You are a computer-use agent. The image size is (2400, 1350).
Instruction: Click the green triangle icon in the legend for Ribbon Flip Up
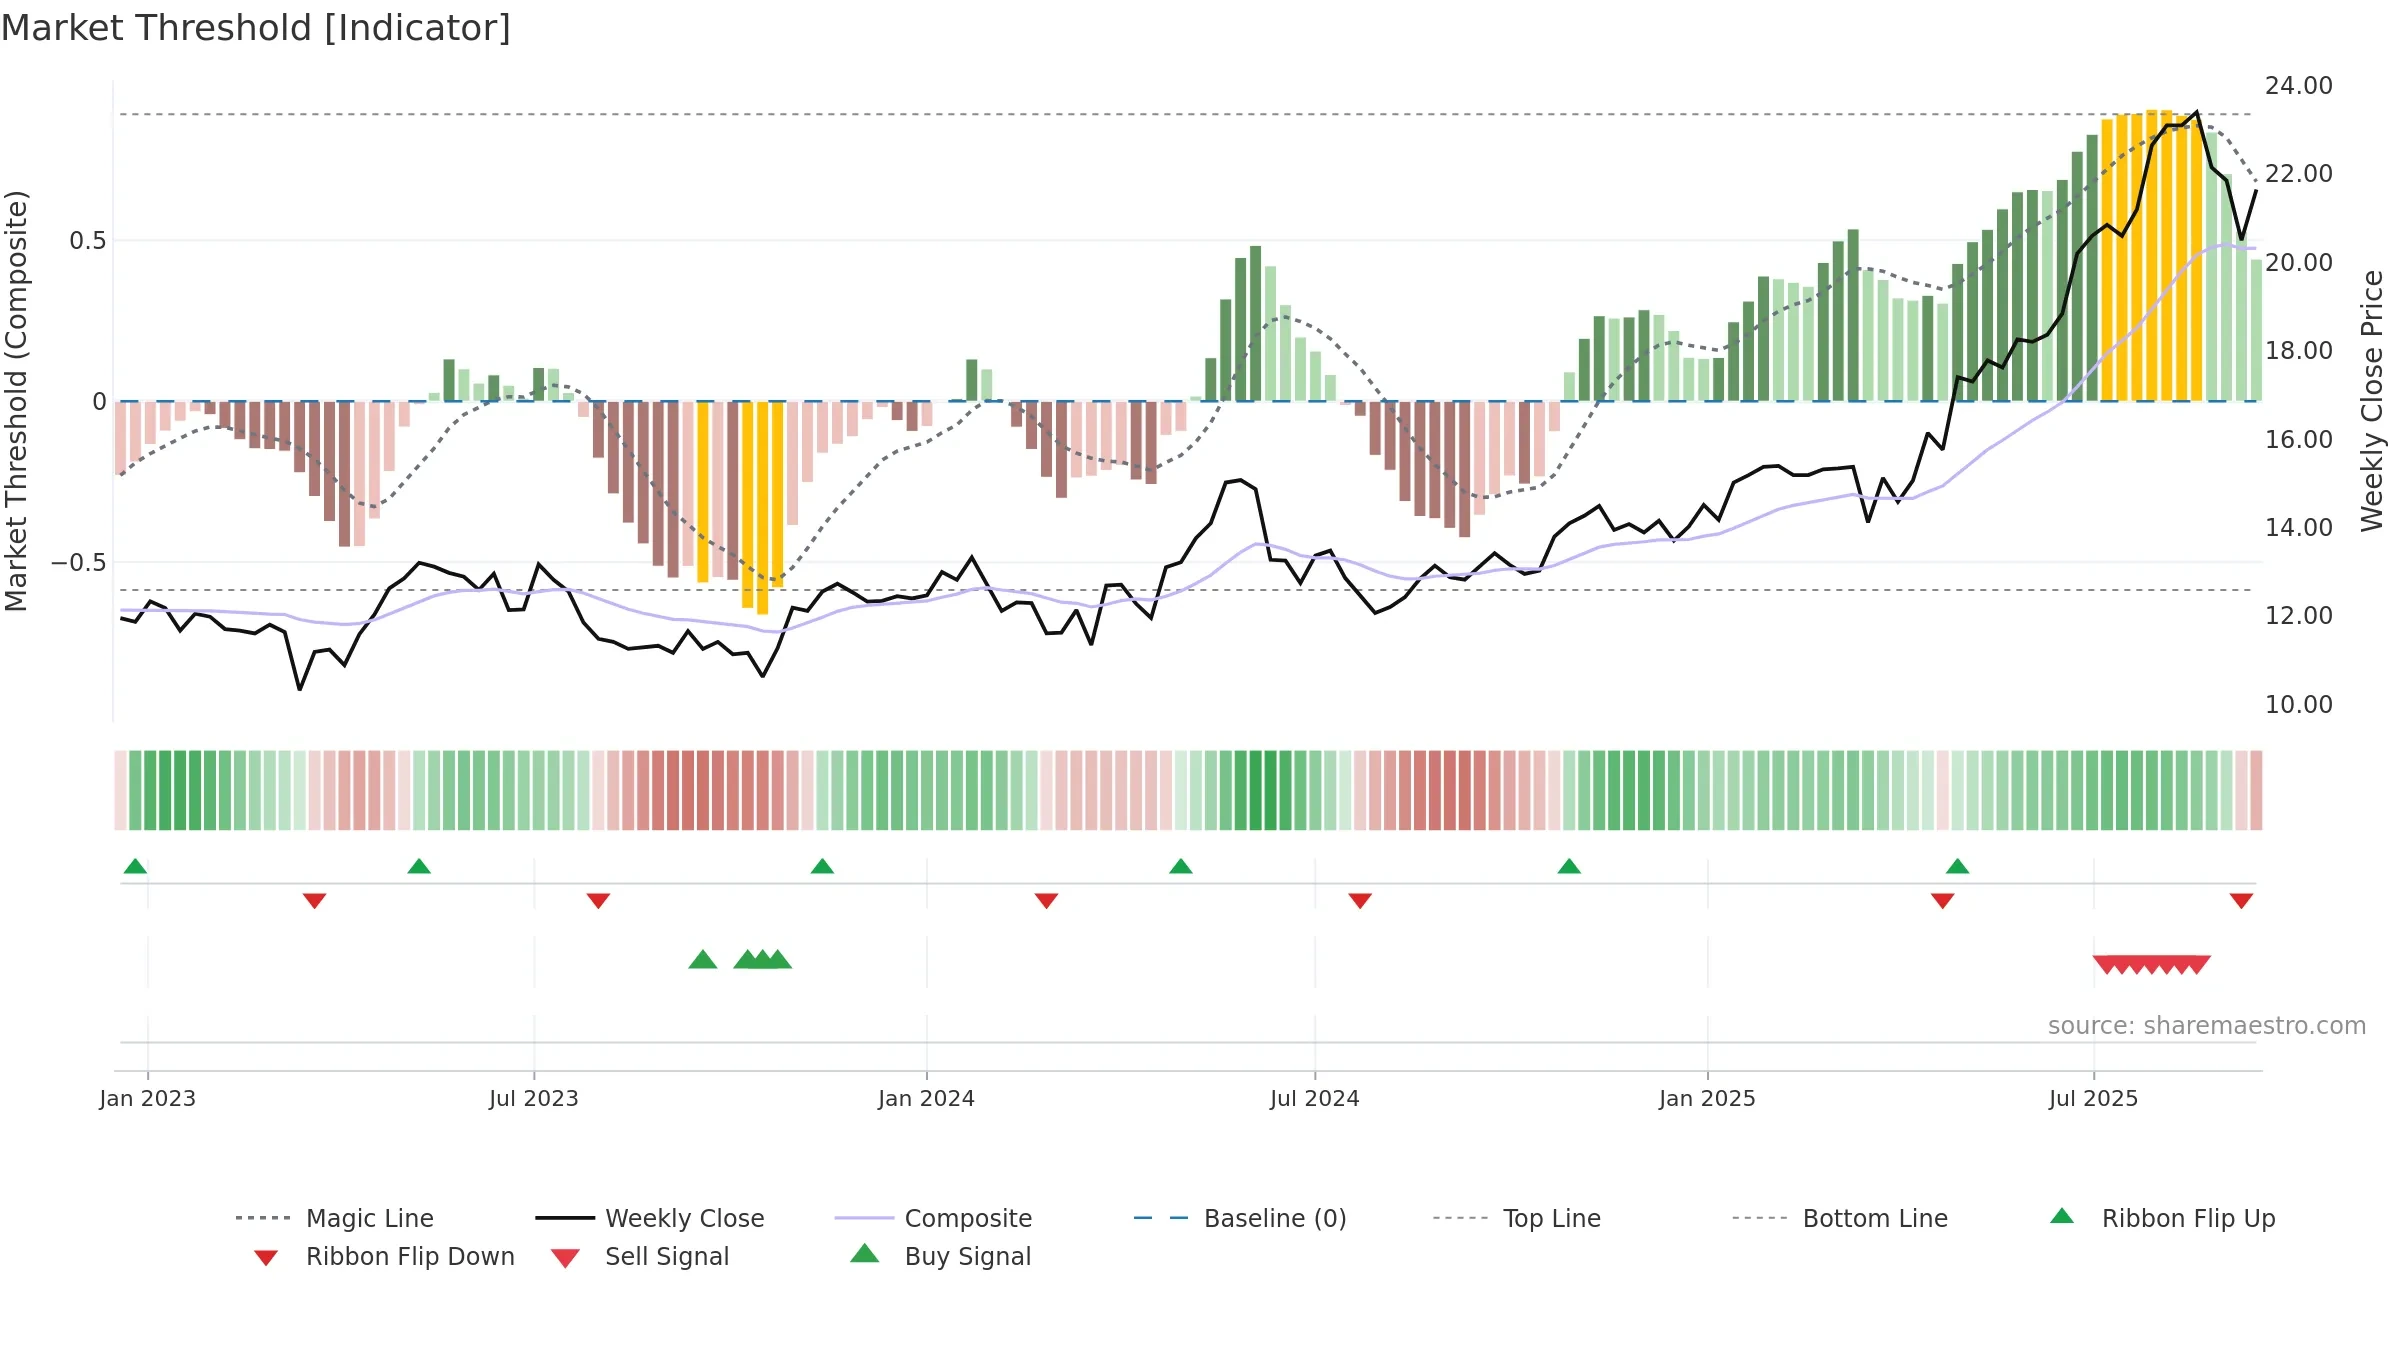(x=2062, y=1216)
